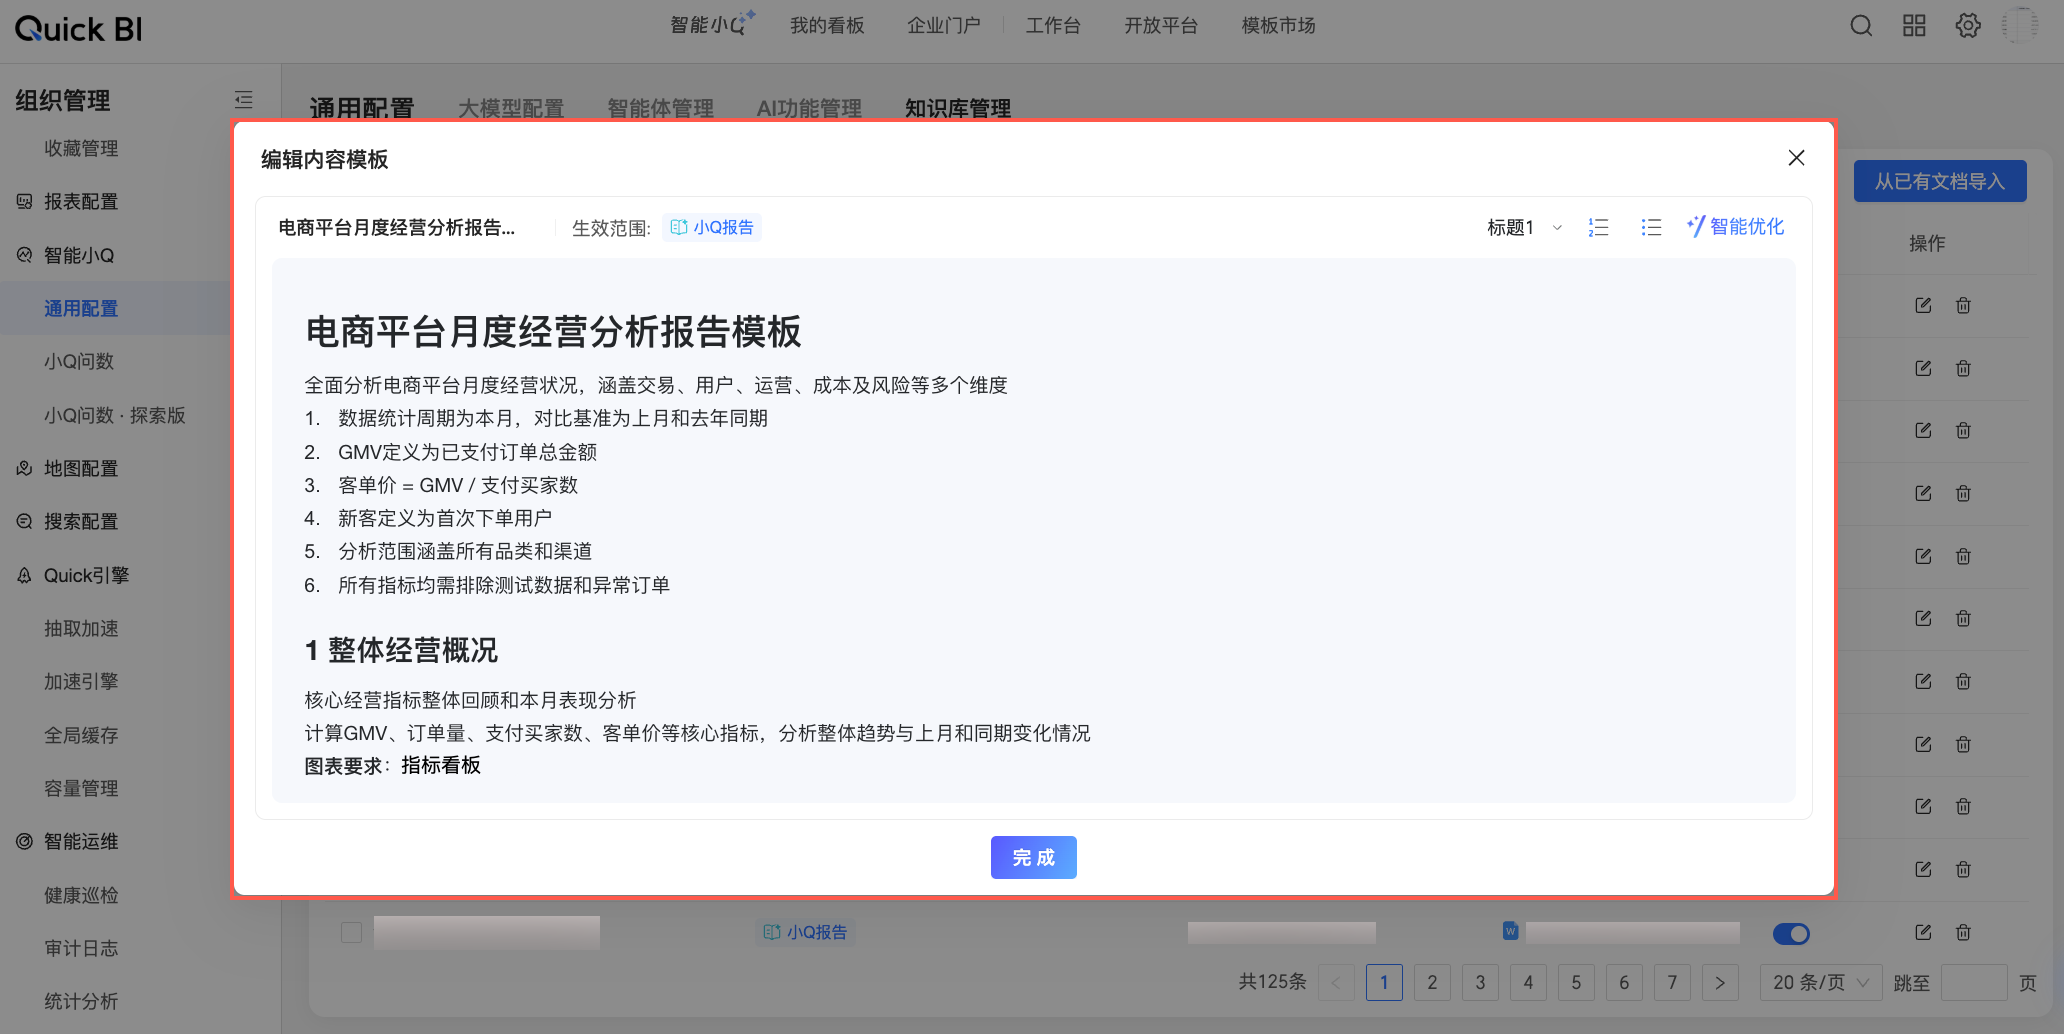Click the line 新客定义为首次下单用户

(445, 518)
